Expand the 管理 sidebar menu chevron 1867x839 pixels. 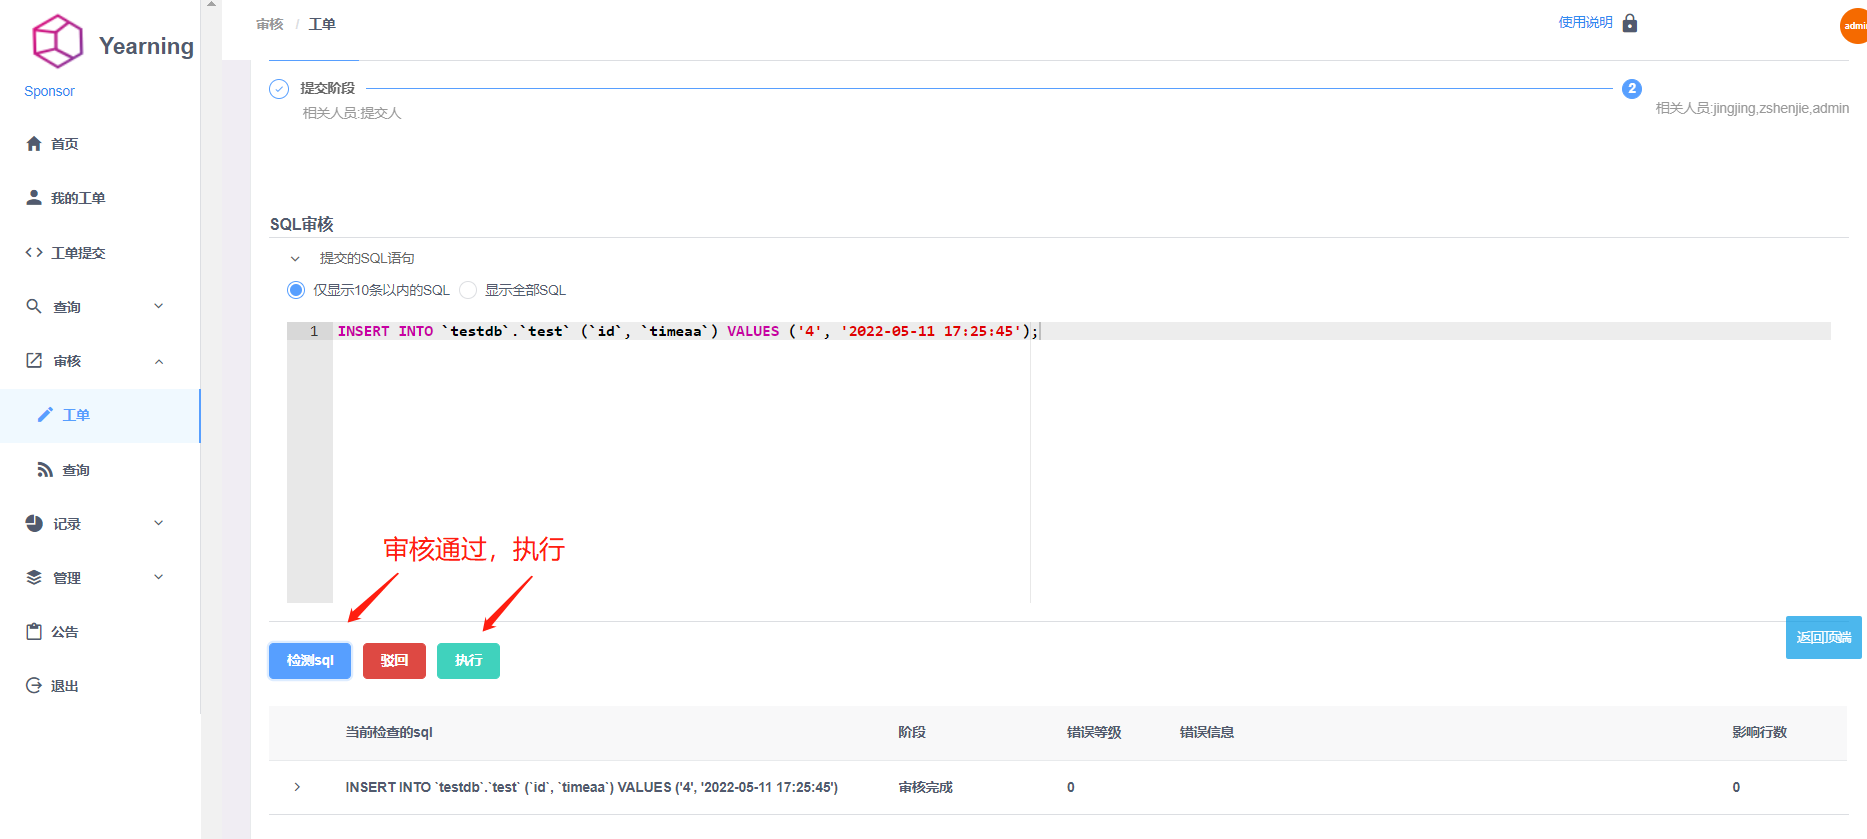click(x=159, y=578)
